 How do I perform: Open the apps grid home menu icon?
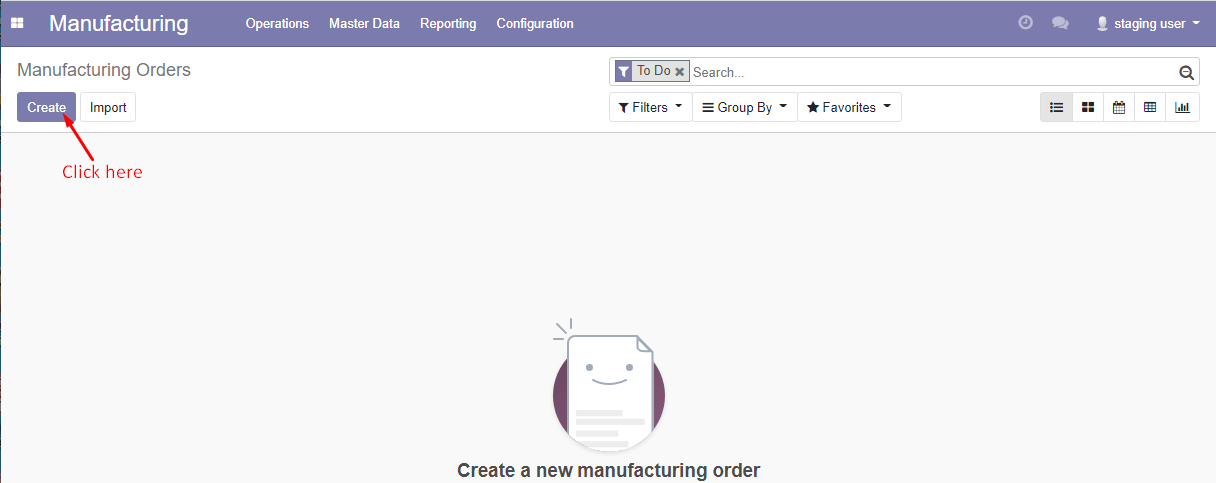coord(17,23)
